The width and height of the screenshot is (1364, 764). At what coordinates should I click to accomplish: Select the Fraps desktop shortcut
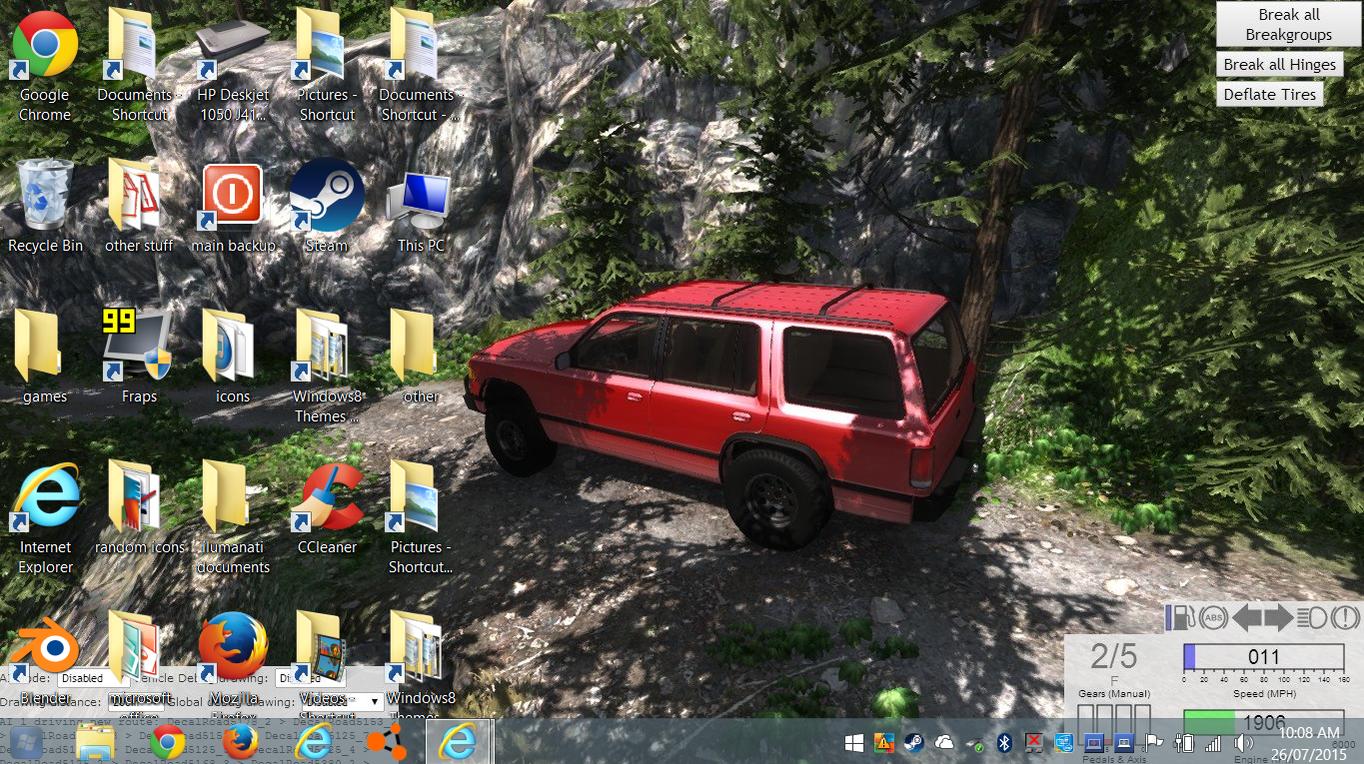139,356
